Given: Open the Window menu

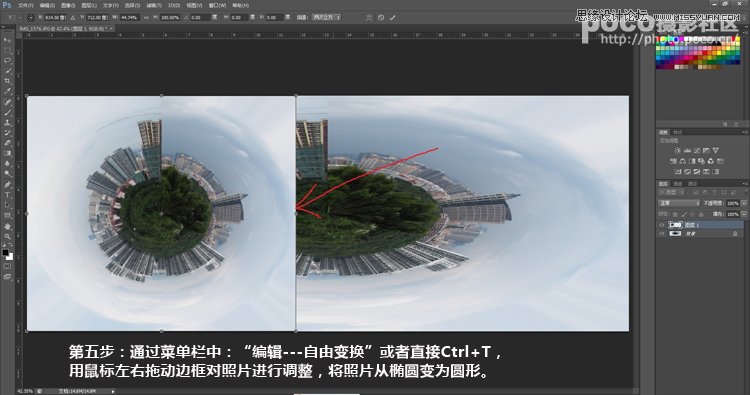Looking at the screenshot, I should [217, 5].
